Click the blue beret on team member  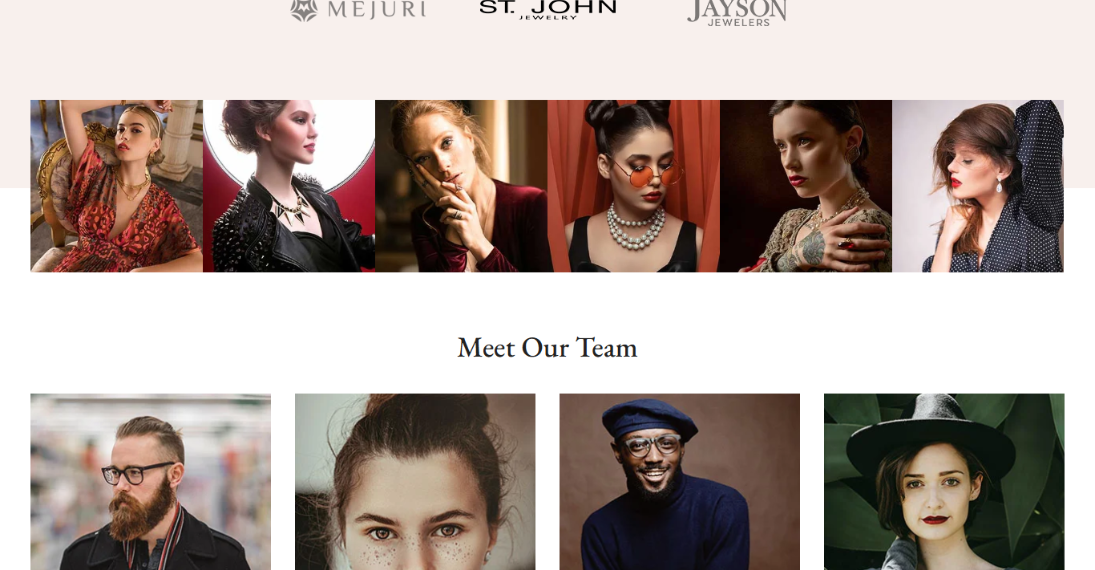tap(649, 418)
